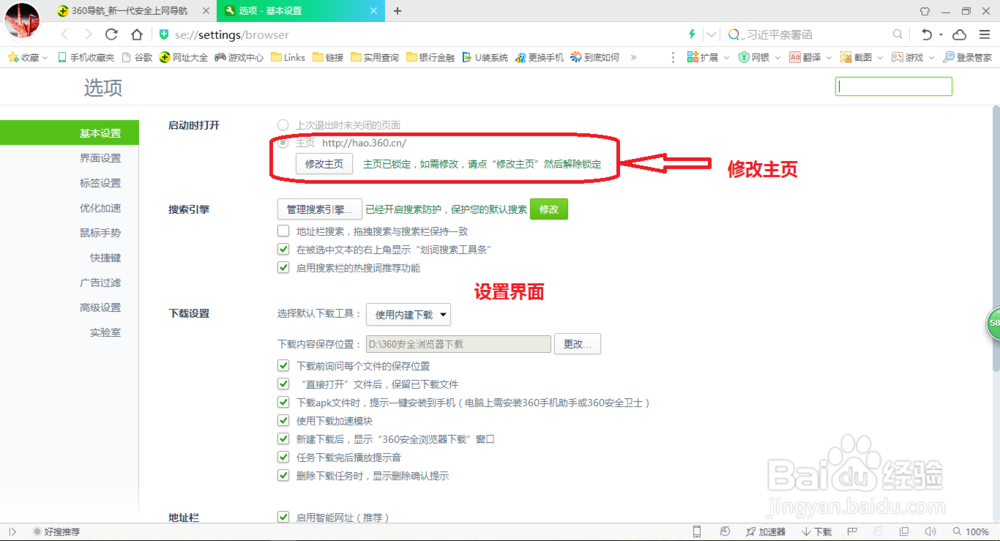Viewport: 1000px width, 541px height.
Task: Click the lightning speed mode icon
Action: (x=692, y=34)
